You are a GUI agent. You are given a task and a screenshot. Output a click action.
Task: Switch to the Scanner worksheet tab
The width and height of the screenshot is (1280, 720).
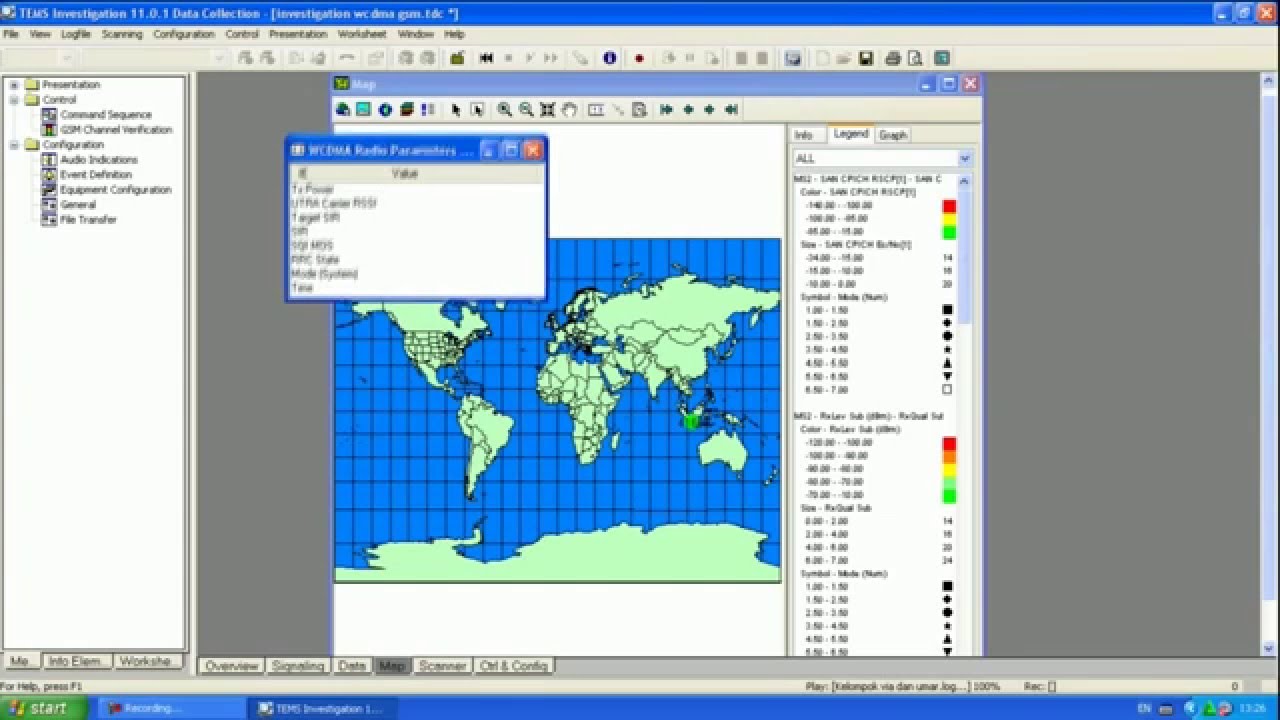(442, 666)
